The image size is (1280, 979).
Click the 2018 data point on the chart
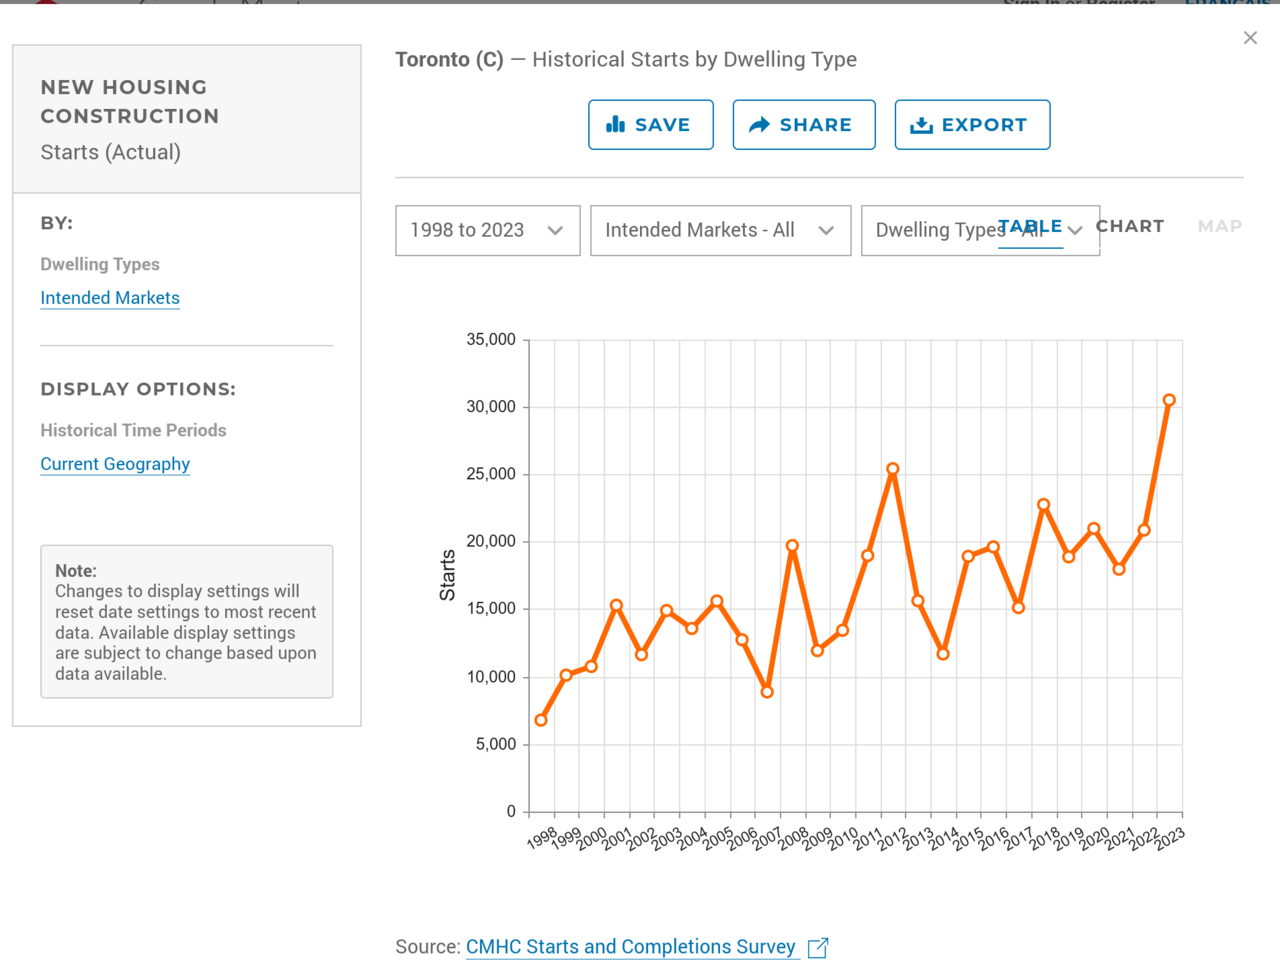click(x=1043, y=505)
